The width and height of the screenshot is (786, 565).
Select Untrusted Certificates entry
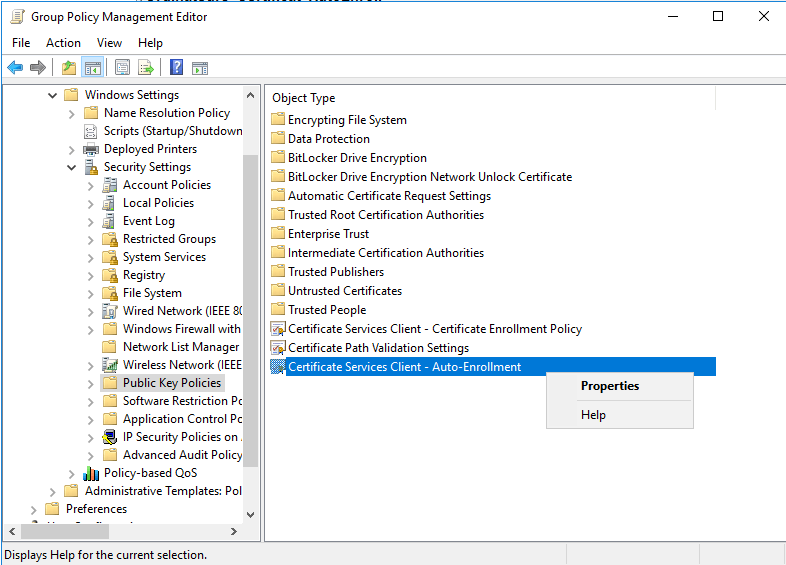(x=345, y=291)
